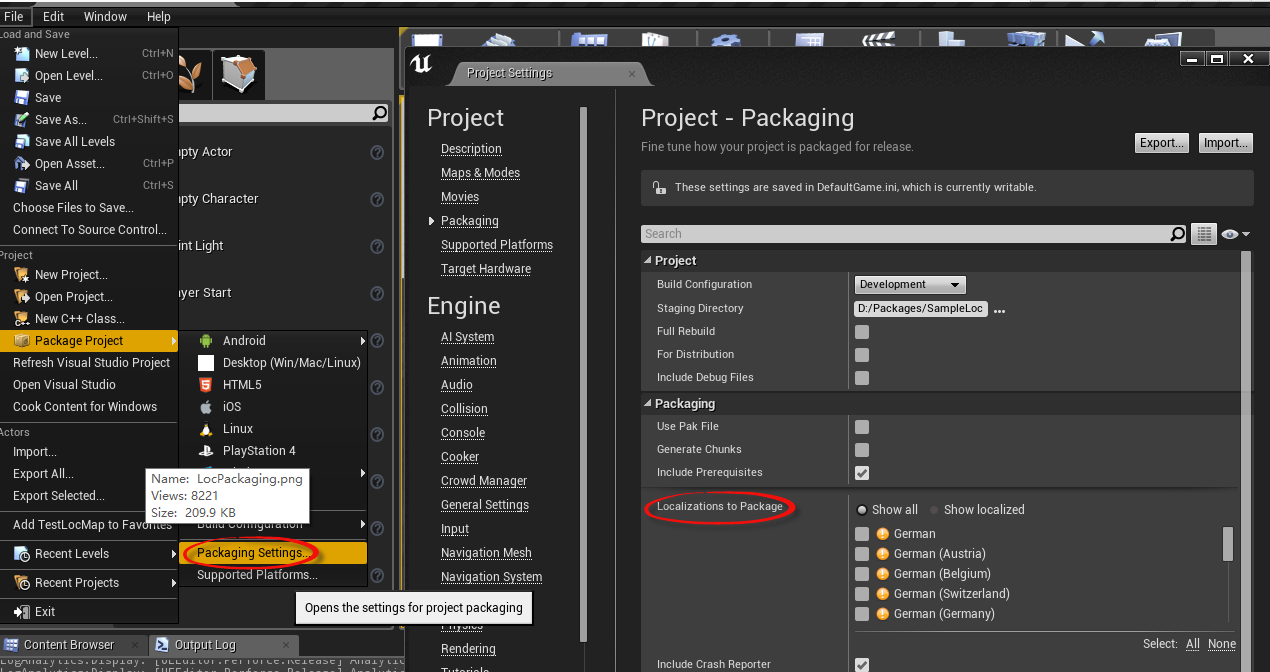
Task: Open the Maps & Modes settings category
Action: pos(480,173)
